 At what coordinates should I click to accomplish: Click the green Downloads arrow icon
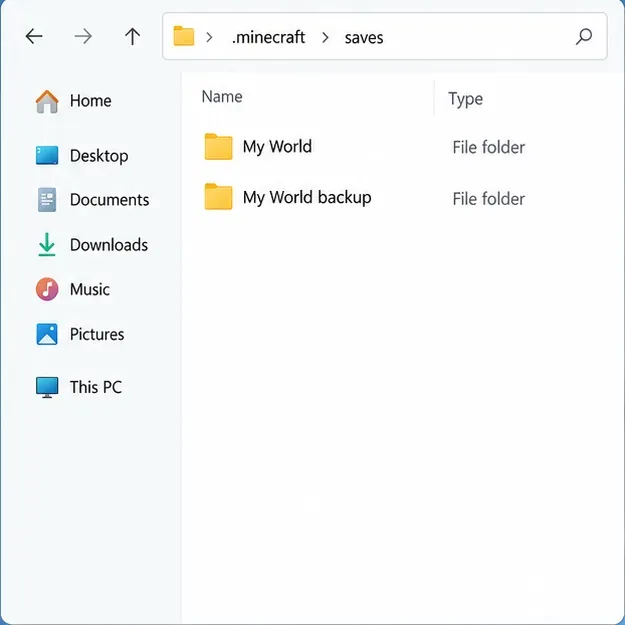click(47, 244)
